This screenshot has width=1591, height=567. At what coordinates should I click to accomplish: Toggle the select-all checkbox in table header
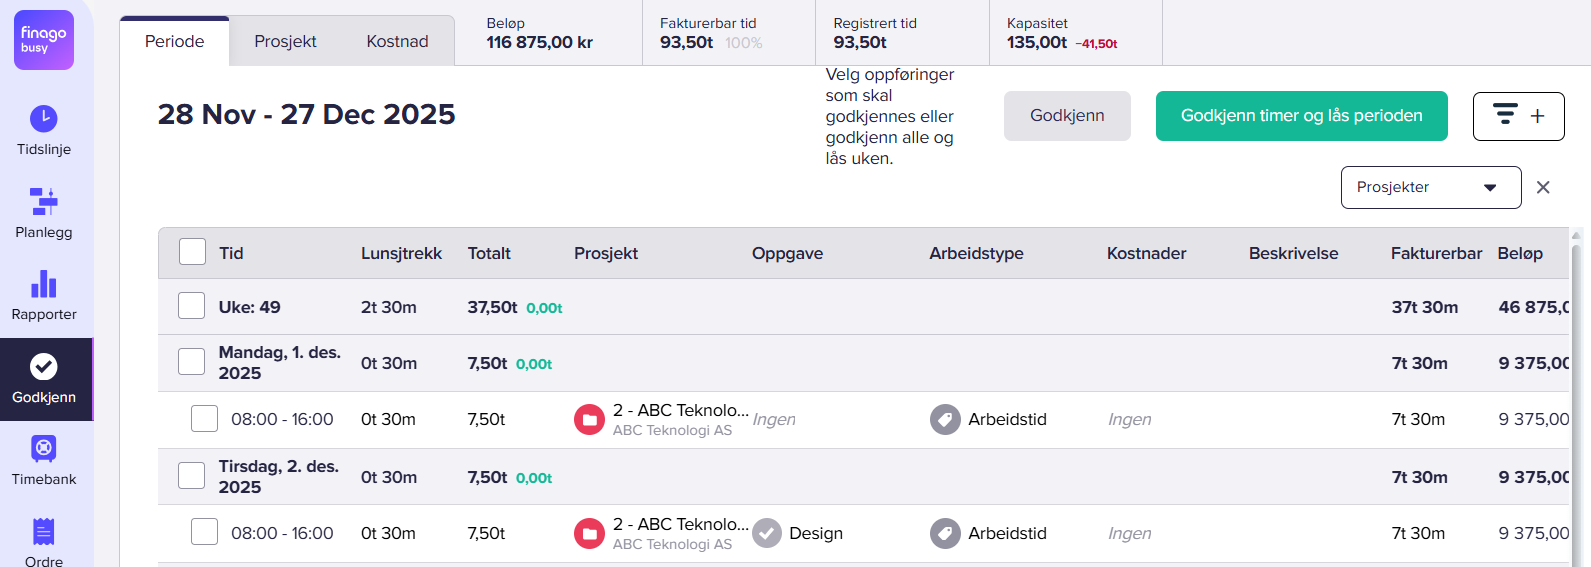point(192,252)
